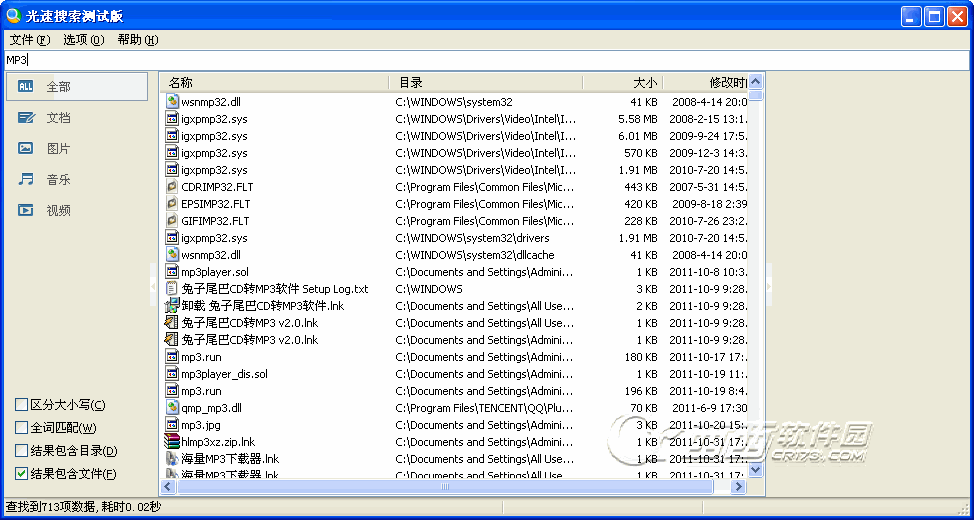
Task: Click 5.58 MB size cell
Action: (x=638, y=119)
